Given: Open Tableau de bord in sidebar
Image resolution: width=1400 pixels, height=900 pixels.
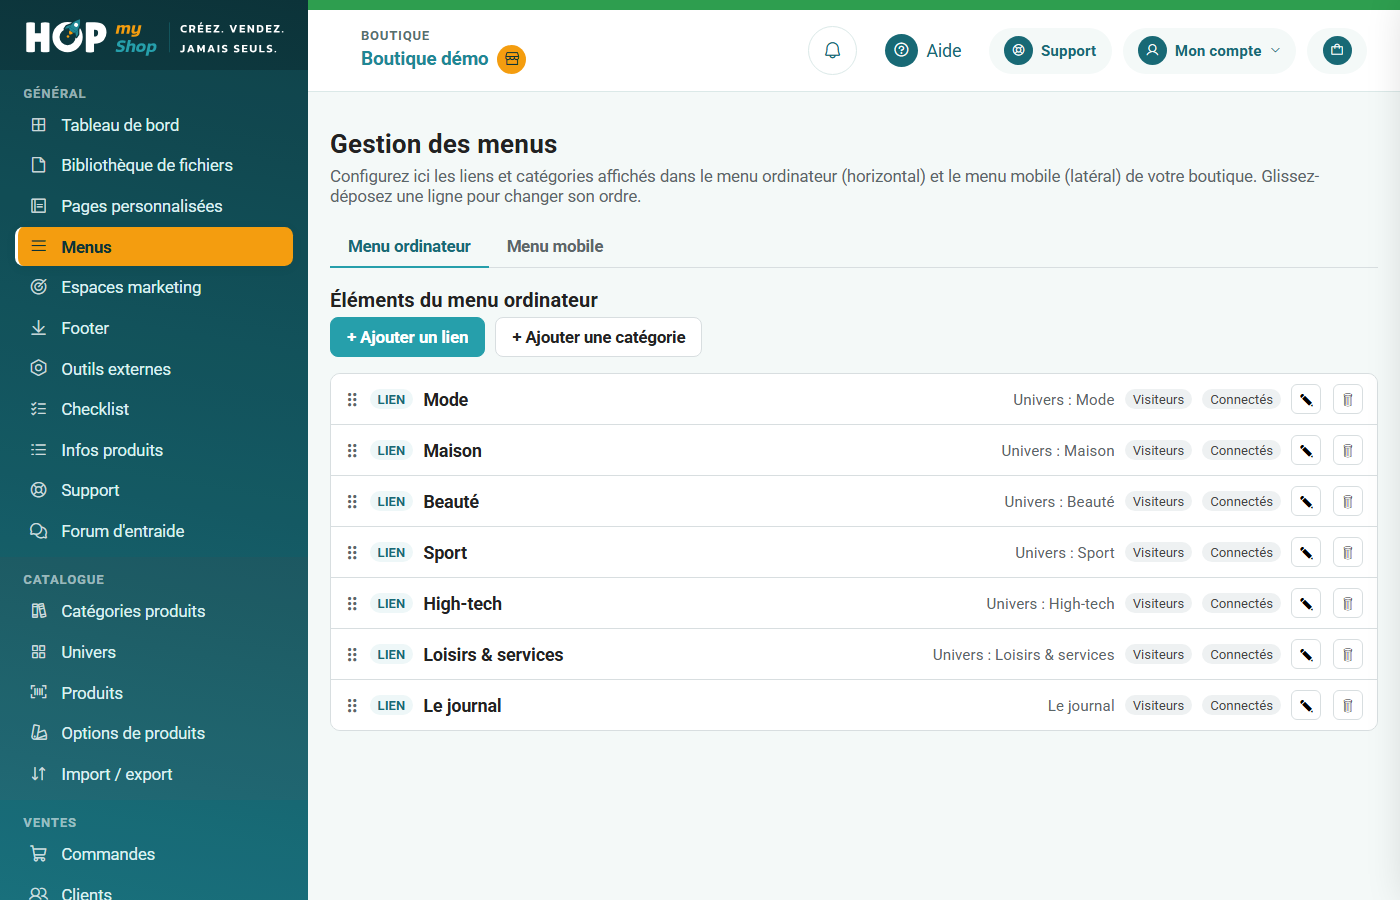Looking at the screenshot, I should (154, 125).
